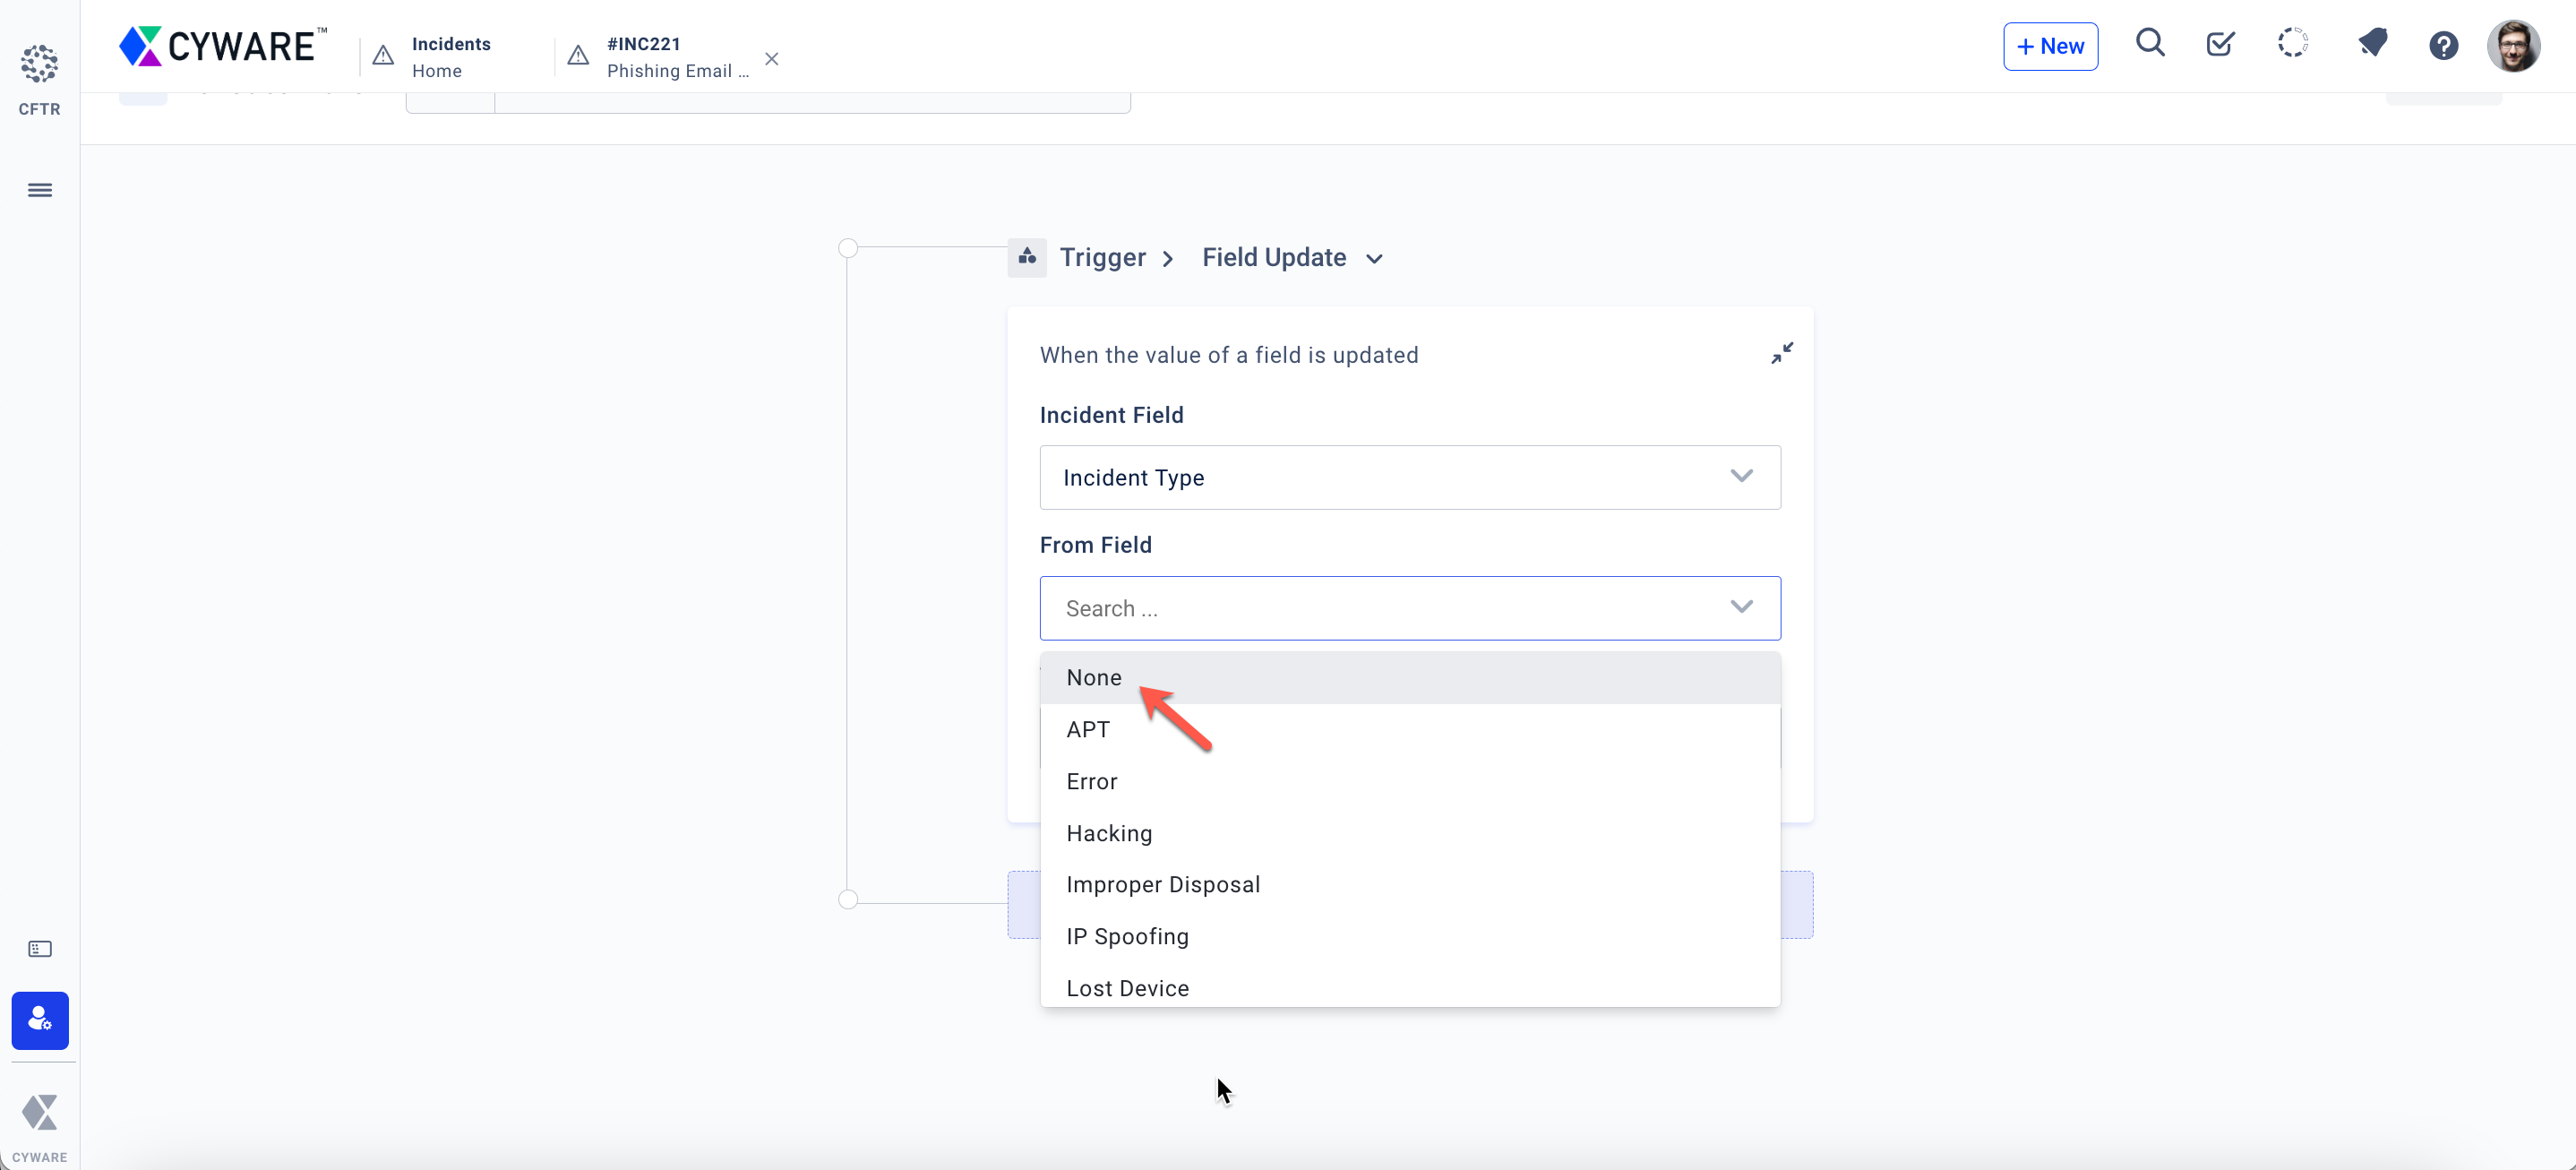Click the + New button
Image resolution: width=2576 pixels, height=1170 pixels.
click(2049, 46)
